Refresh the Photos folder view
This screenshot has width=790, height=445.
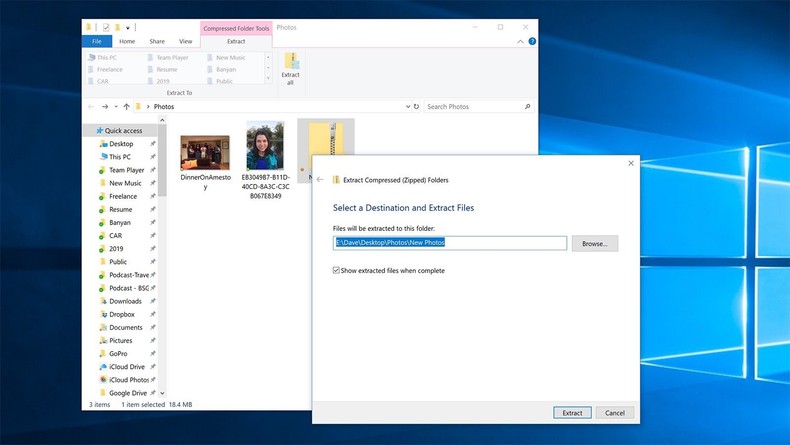(x=415, y=106)
